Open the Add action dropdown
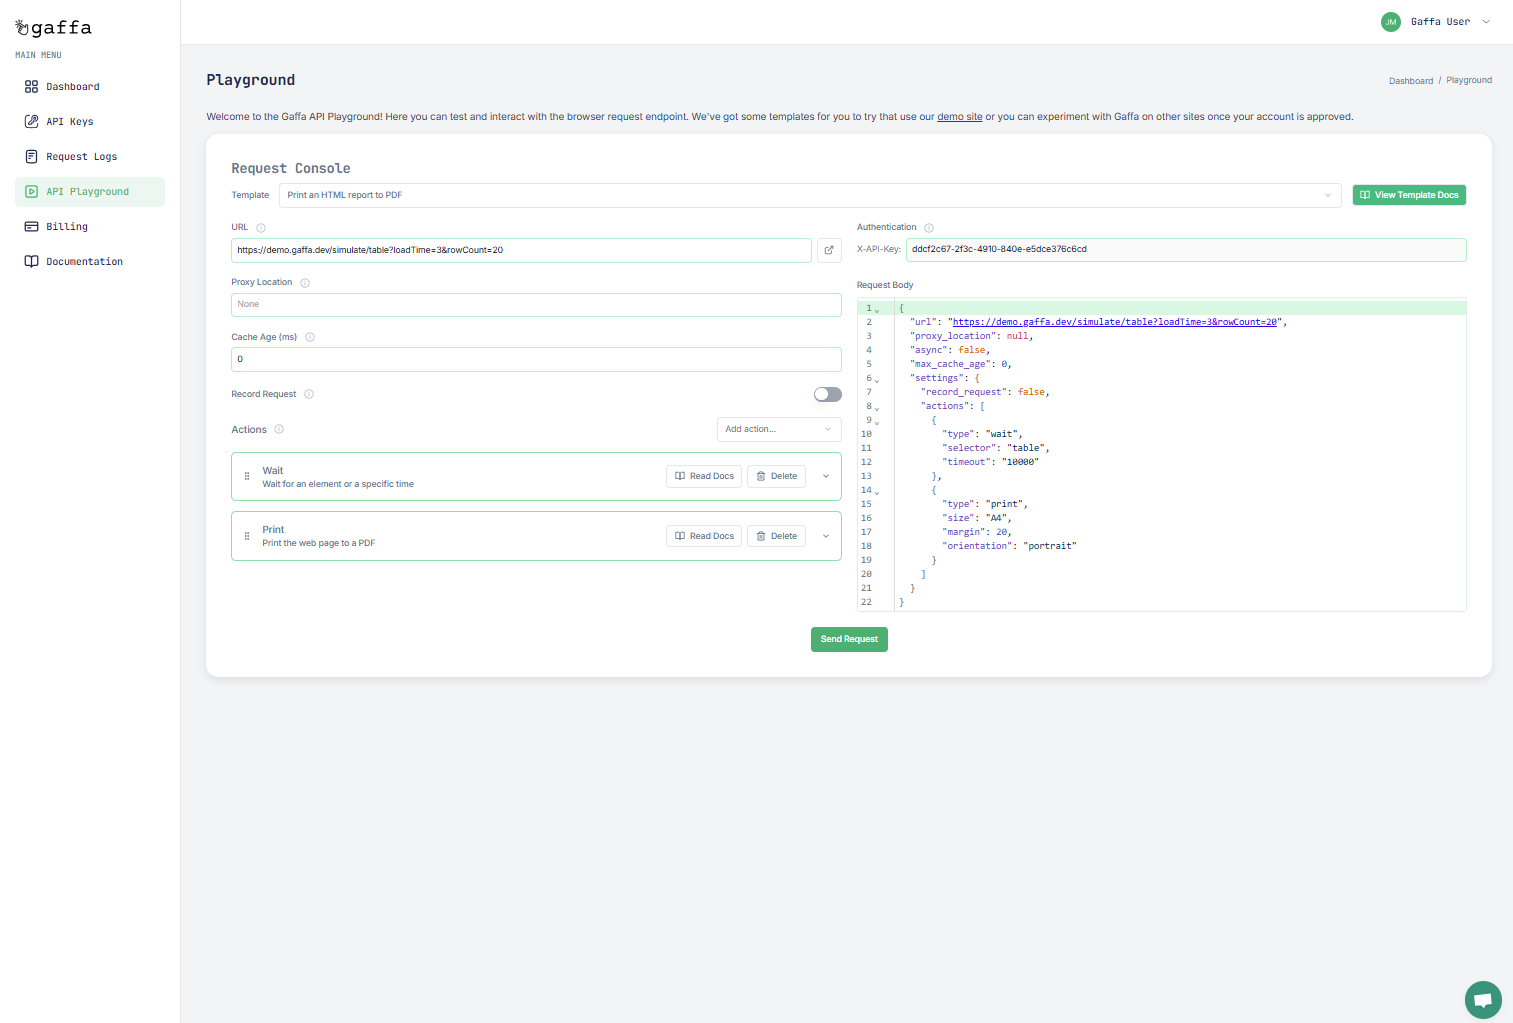 click(778, 429)
